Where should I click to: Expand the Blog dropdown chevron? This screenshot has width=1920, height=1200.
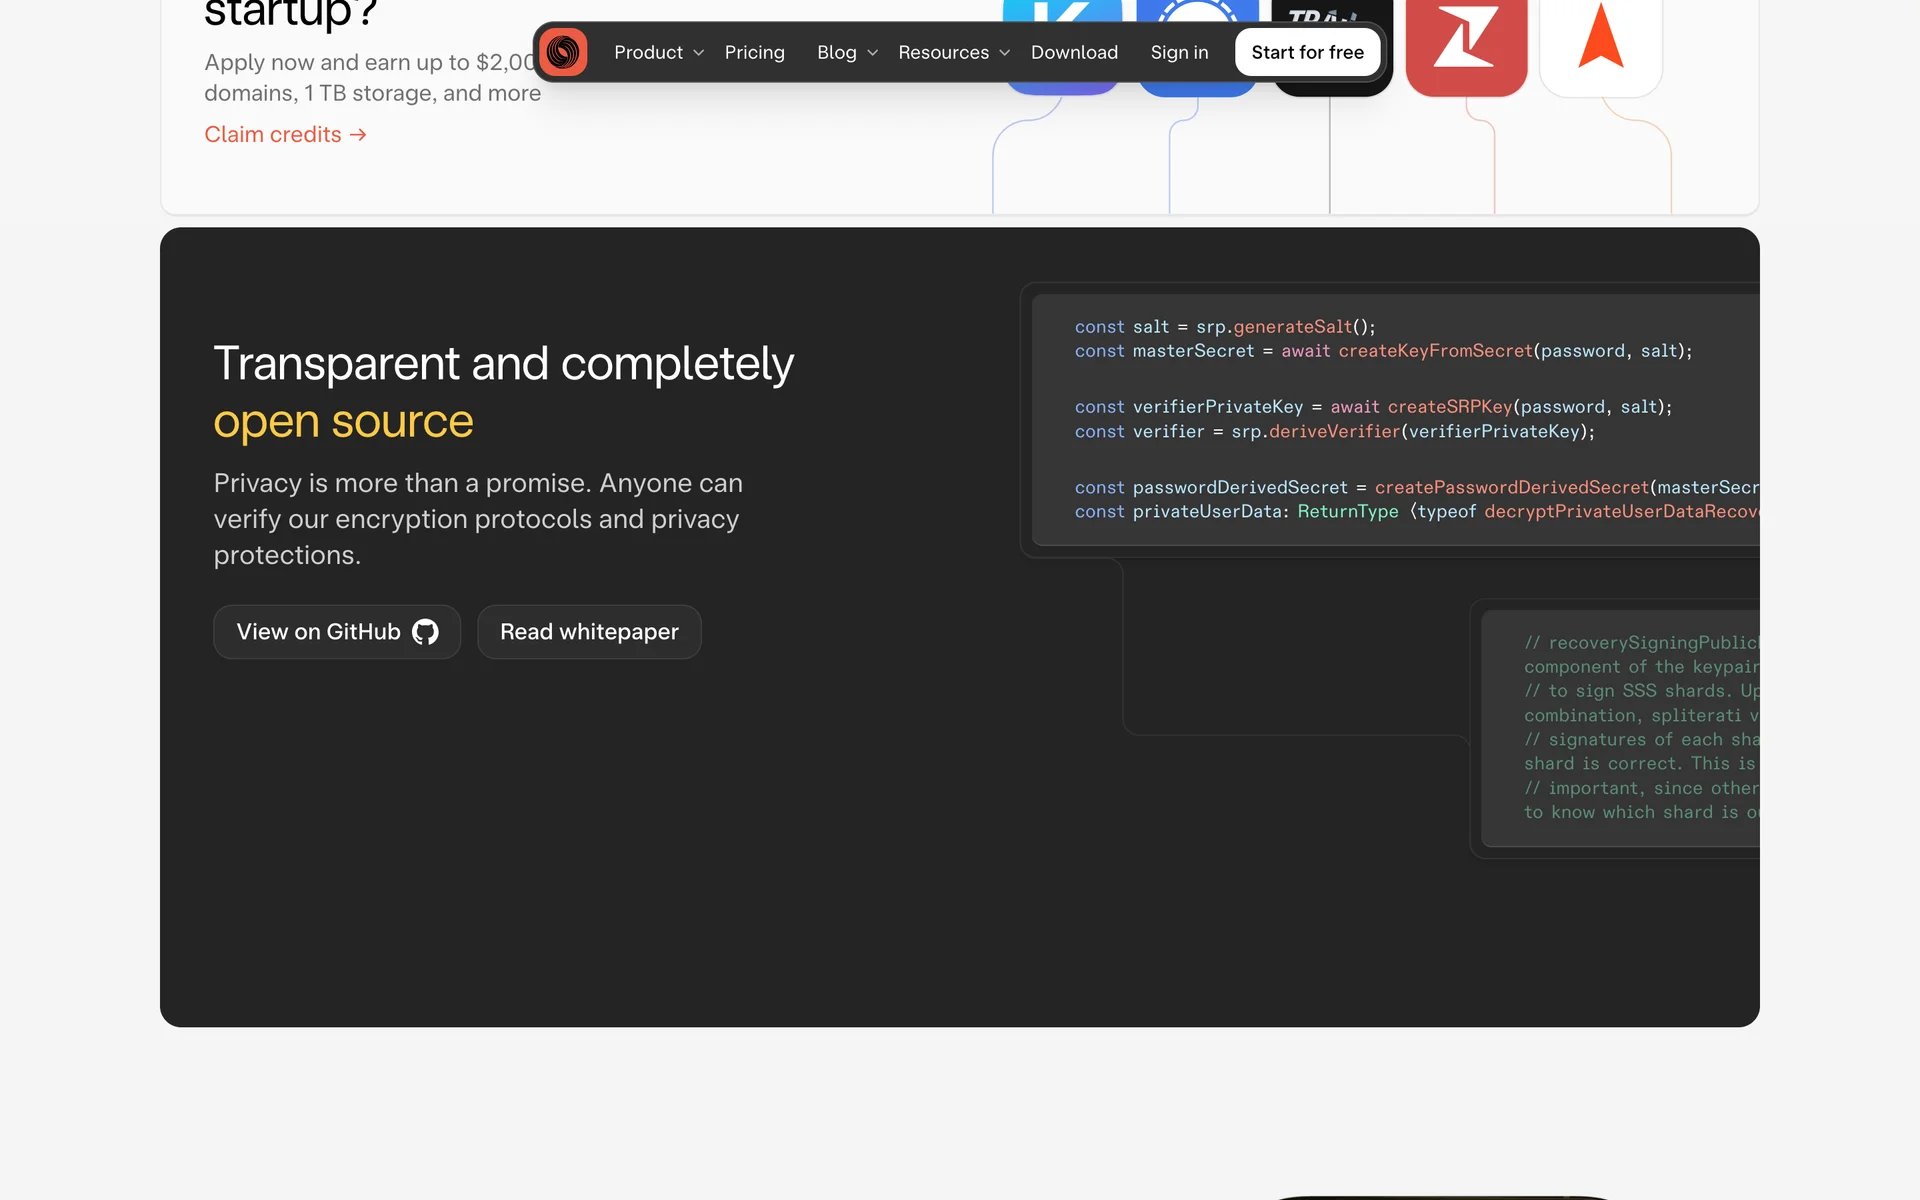pyautogui.click(x=873, y=53)
